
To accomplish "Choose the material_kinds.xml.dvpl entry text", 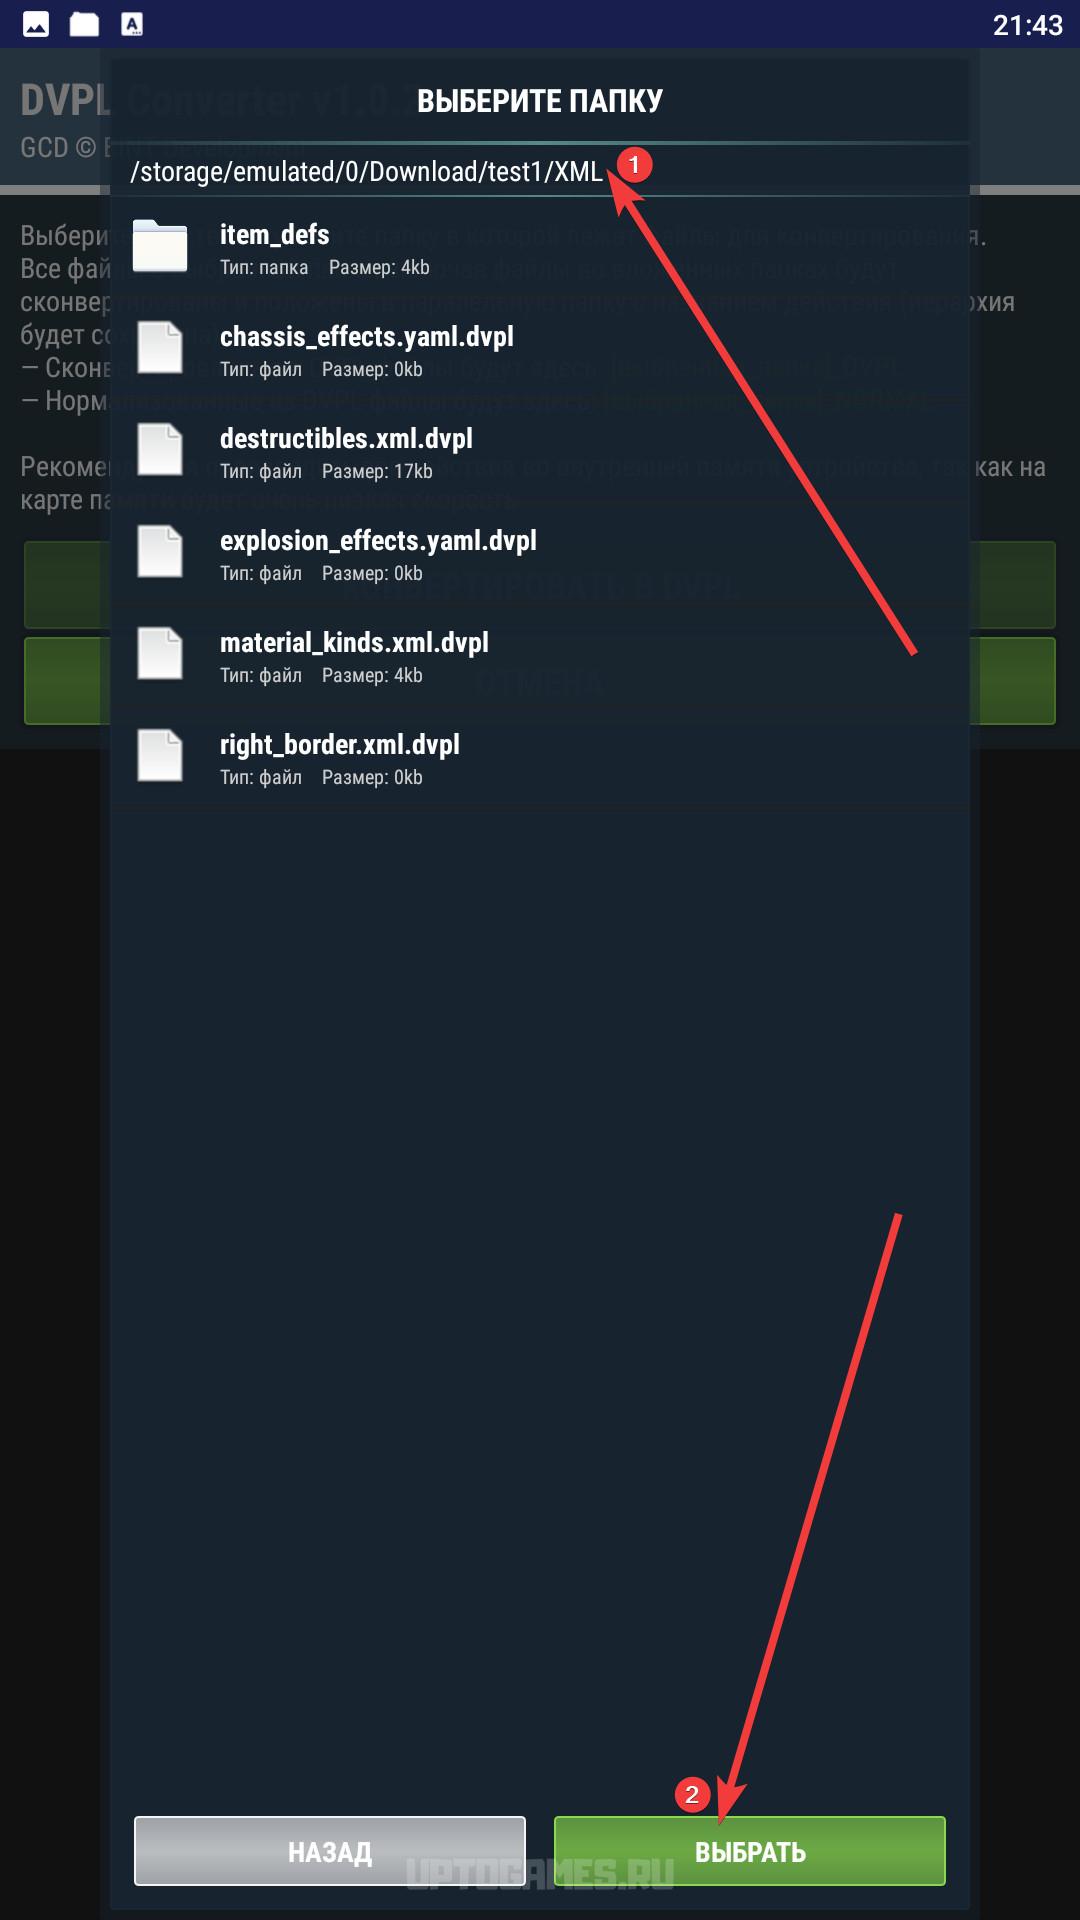I will (x=354, y=642).
